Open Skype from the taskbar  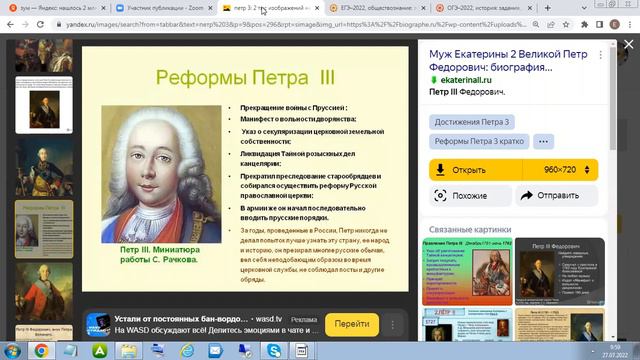(x=274, y=351)
